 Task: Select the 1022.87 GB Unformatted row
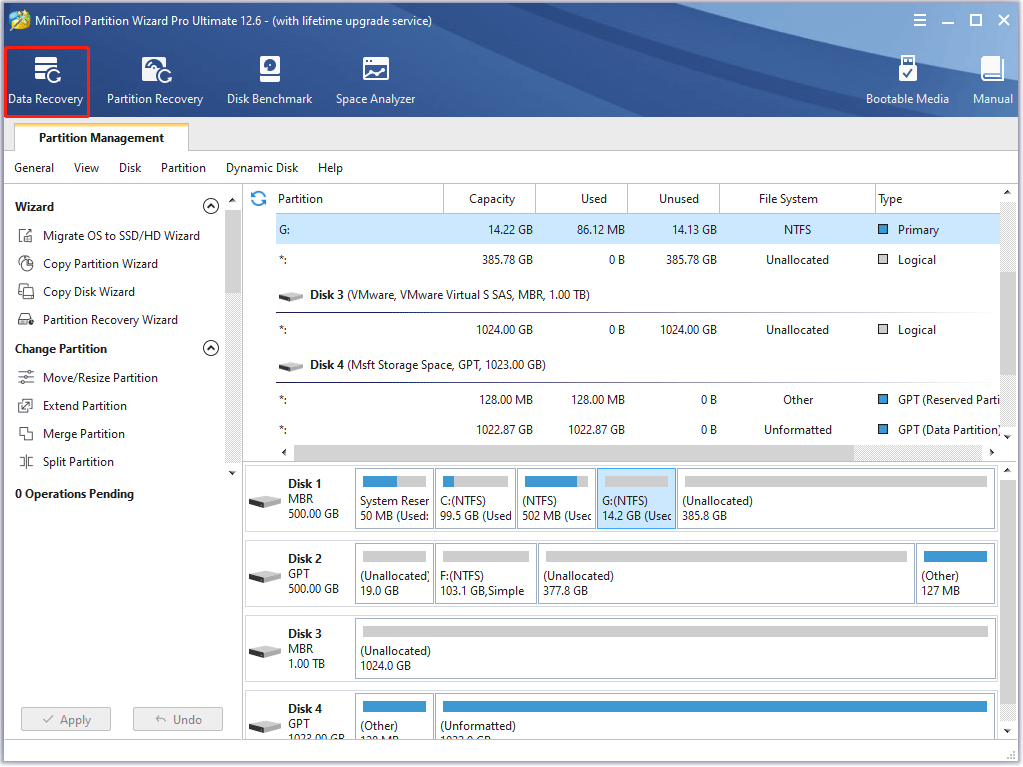[637, 430]
